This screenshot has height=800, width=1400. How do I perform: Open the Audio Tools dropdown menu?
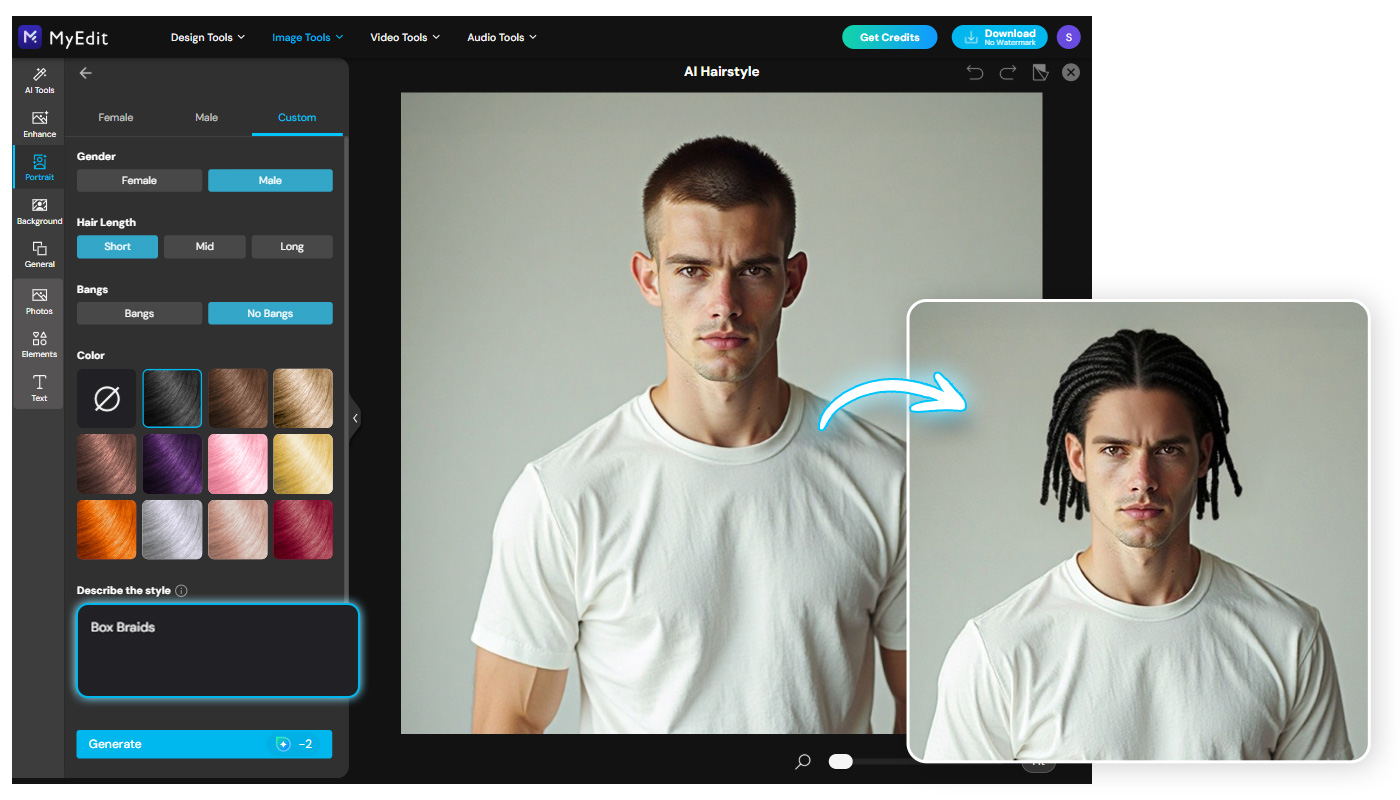pyautogui.click(x=502, y=38)
